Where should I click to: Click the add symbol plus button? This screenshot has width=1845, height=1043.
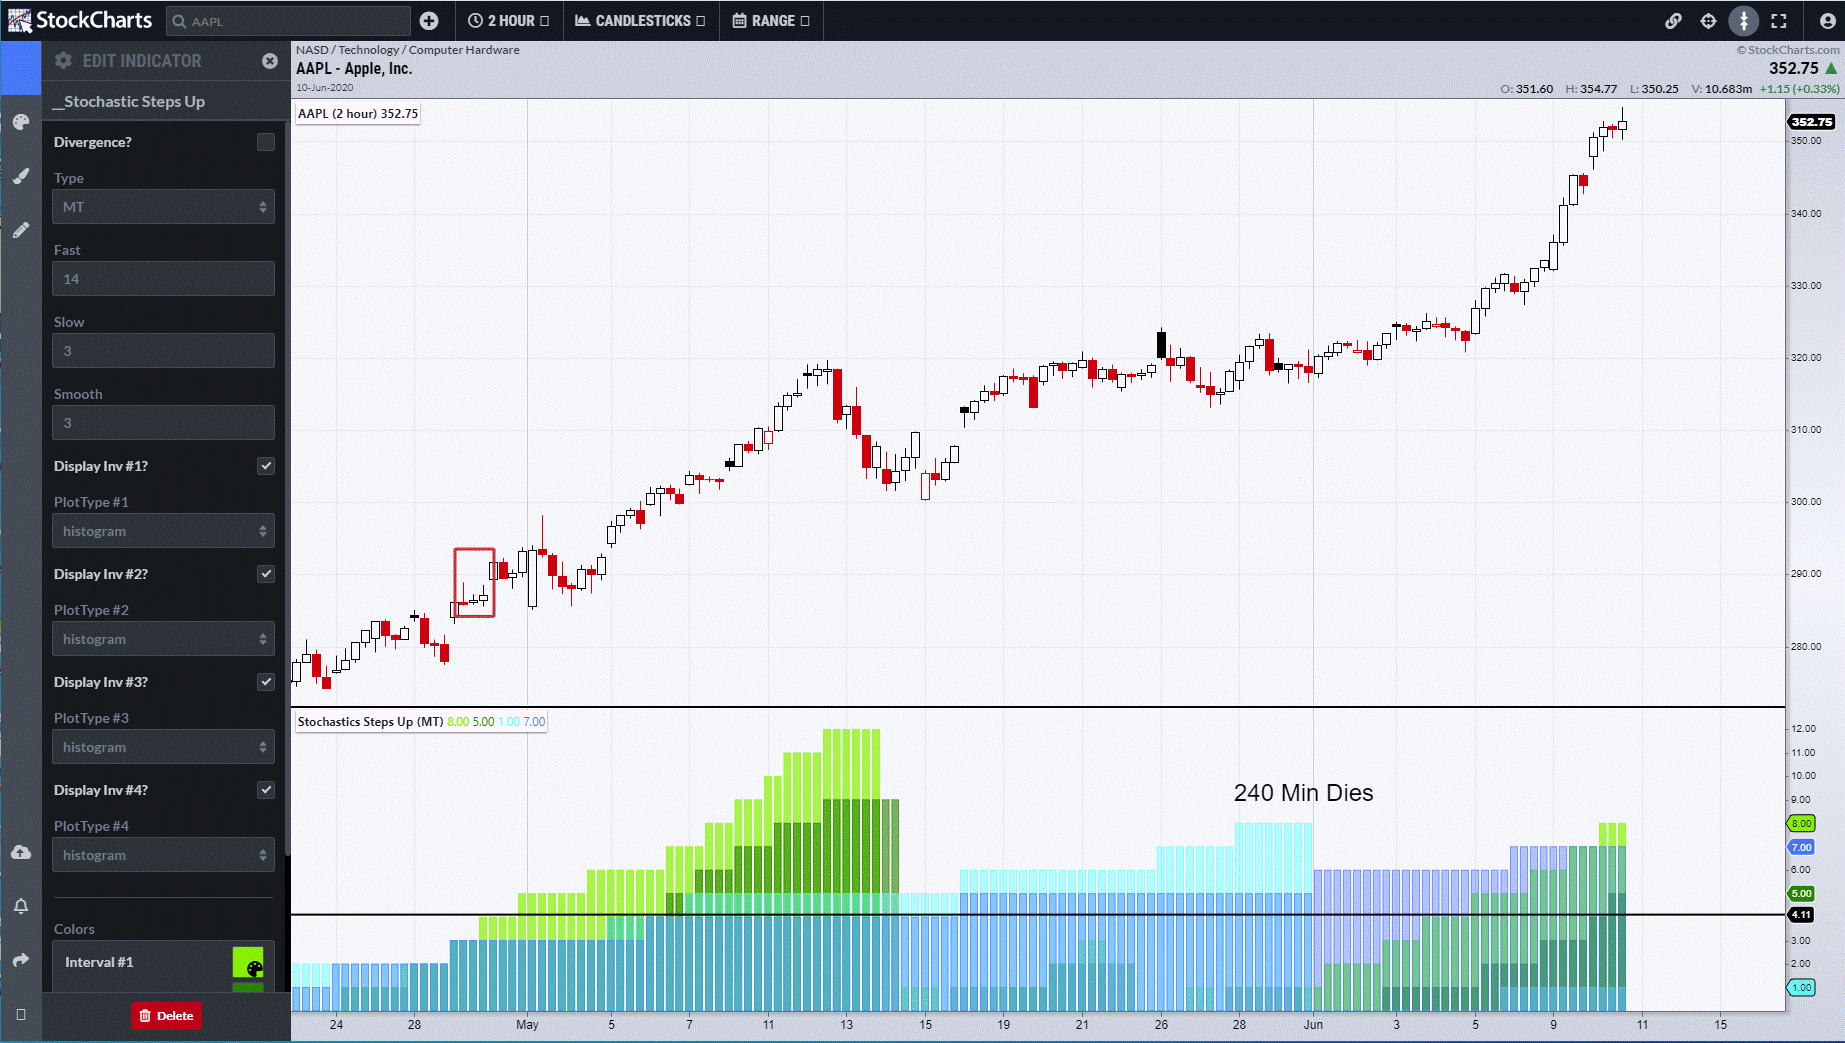(x=429, y=21)
